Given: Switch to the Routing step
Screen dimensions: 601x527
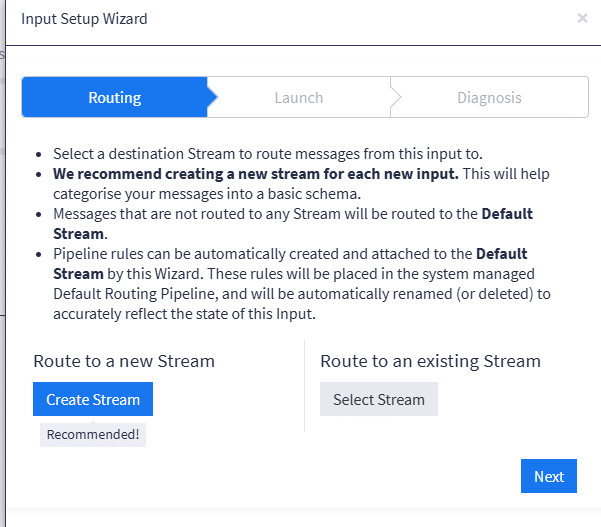Looking at the screenshot, I should [114, 98].
